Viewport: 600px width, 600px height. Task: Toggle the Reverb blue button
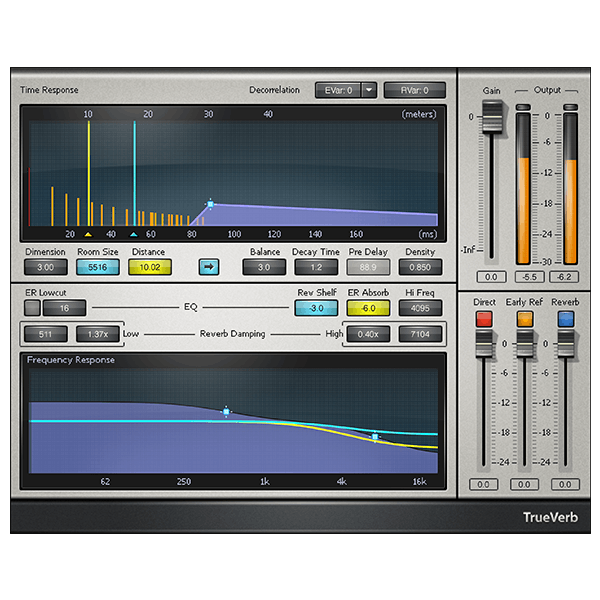pyautogui.click(x=565, y=318)
